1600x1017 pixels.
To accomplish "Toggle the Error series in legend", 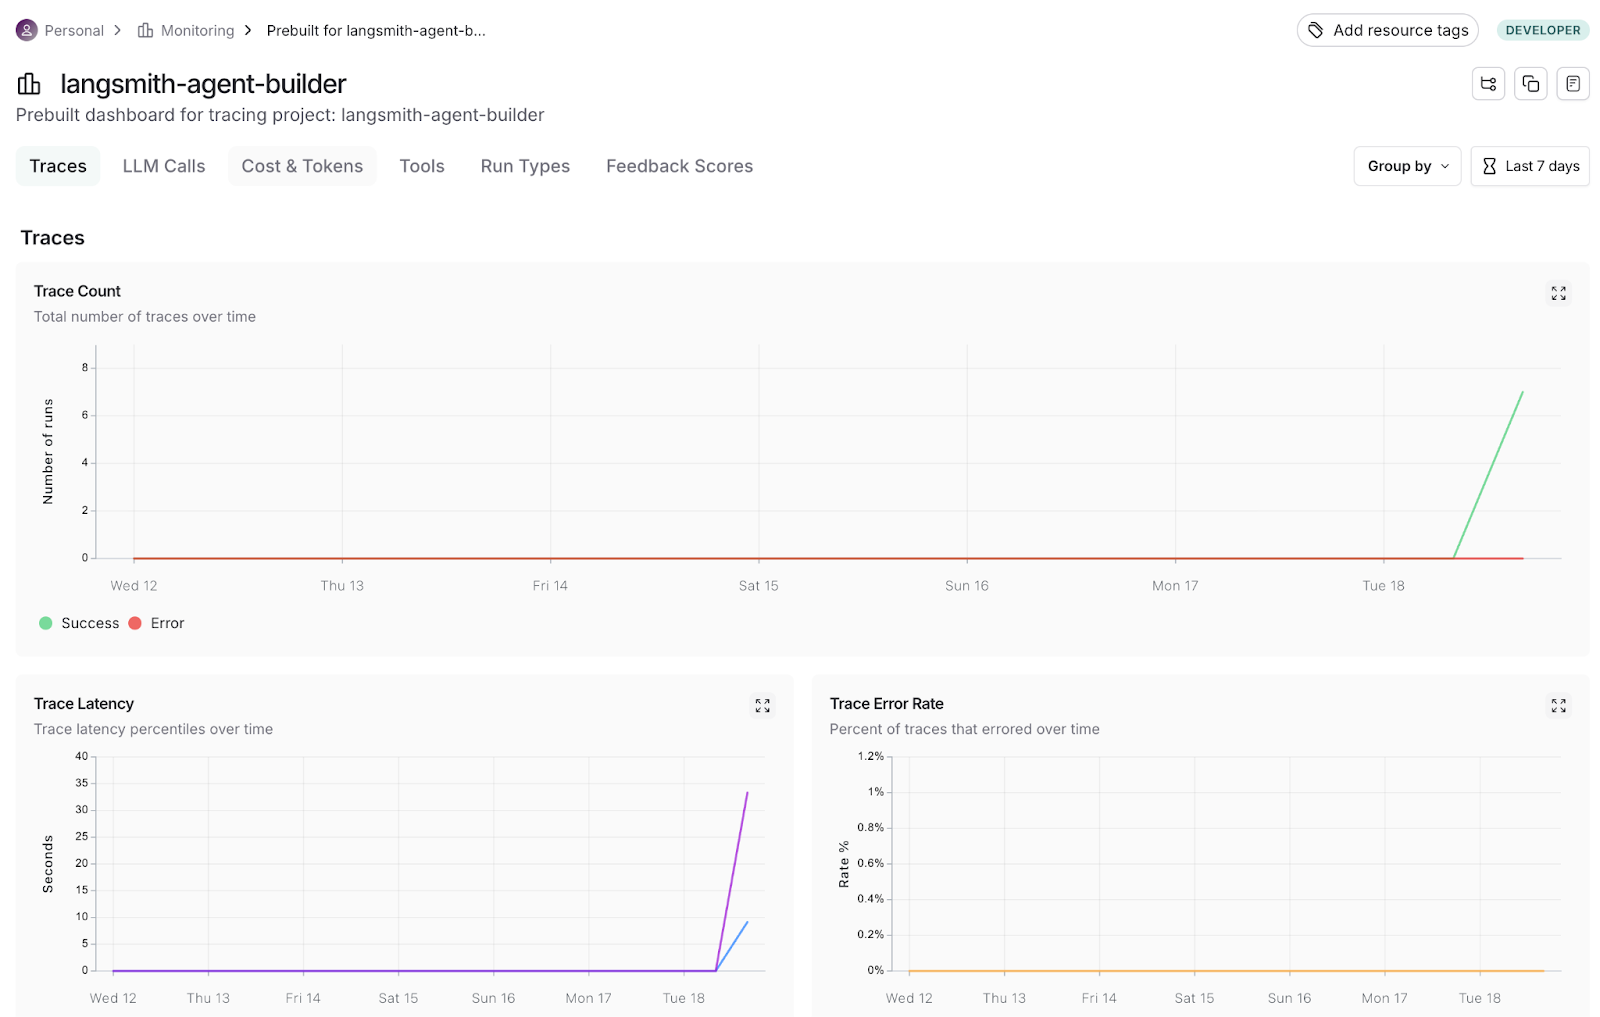I will 167,623.
